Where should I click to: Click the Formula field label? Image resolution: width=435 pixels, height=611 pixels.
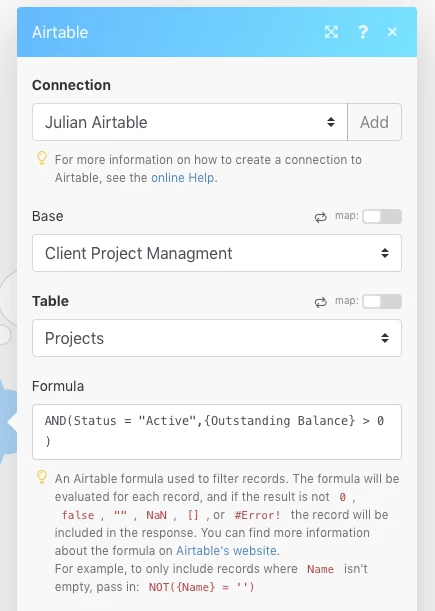pos(58,386)
